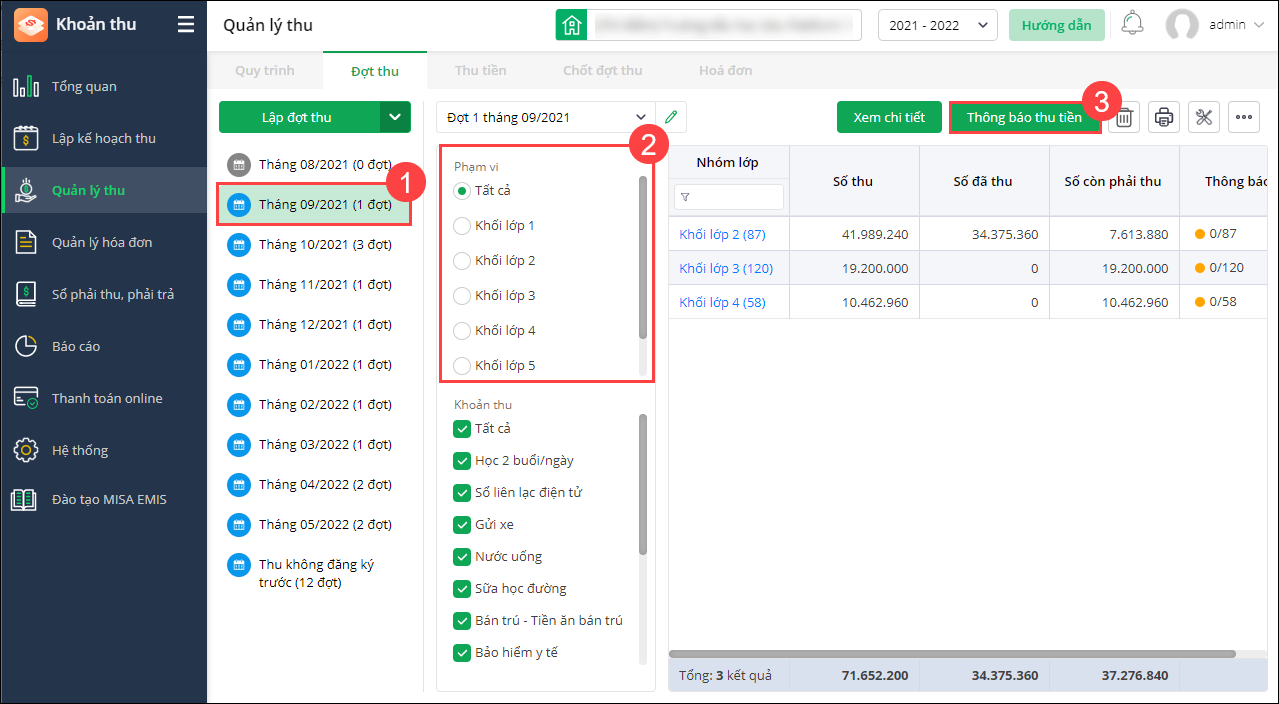Select Tháng 09/2021 (1 đợt) row
The width and height of the screenshot is (1279, 704).
[x=314, y=204]
